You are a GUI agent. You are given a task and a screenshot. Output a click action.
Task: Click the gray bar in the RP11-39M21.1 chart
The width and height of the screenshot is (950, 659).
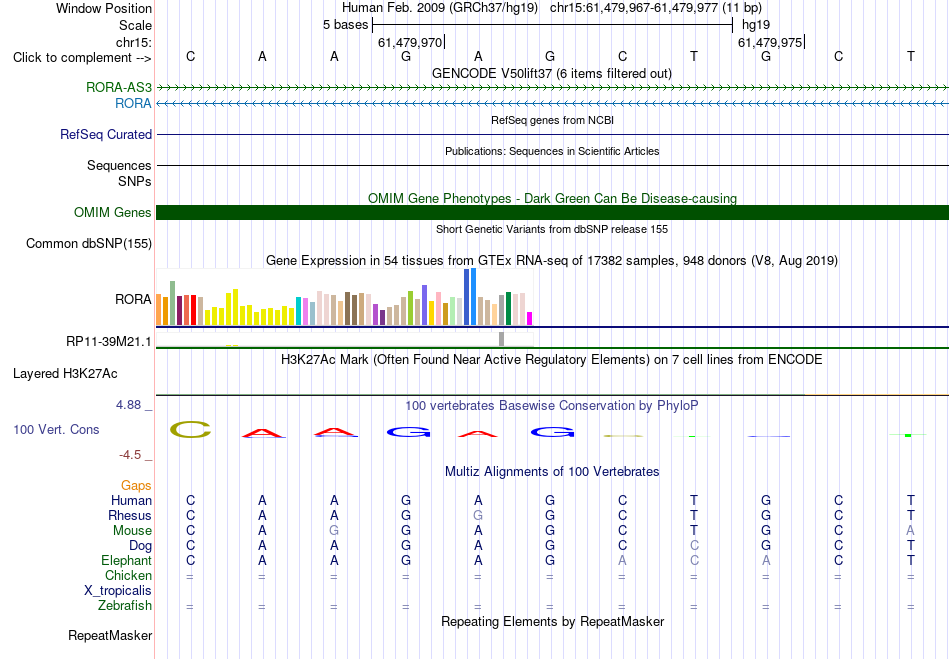coord(502,339)
